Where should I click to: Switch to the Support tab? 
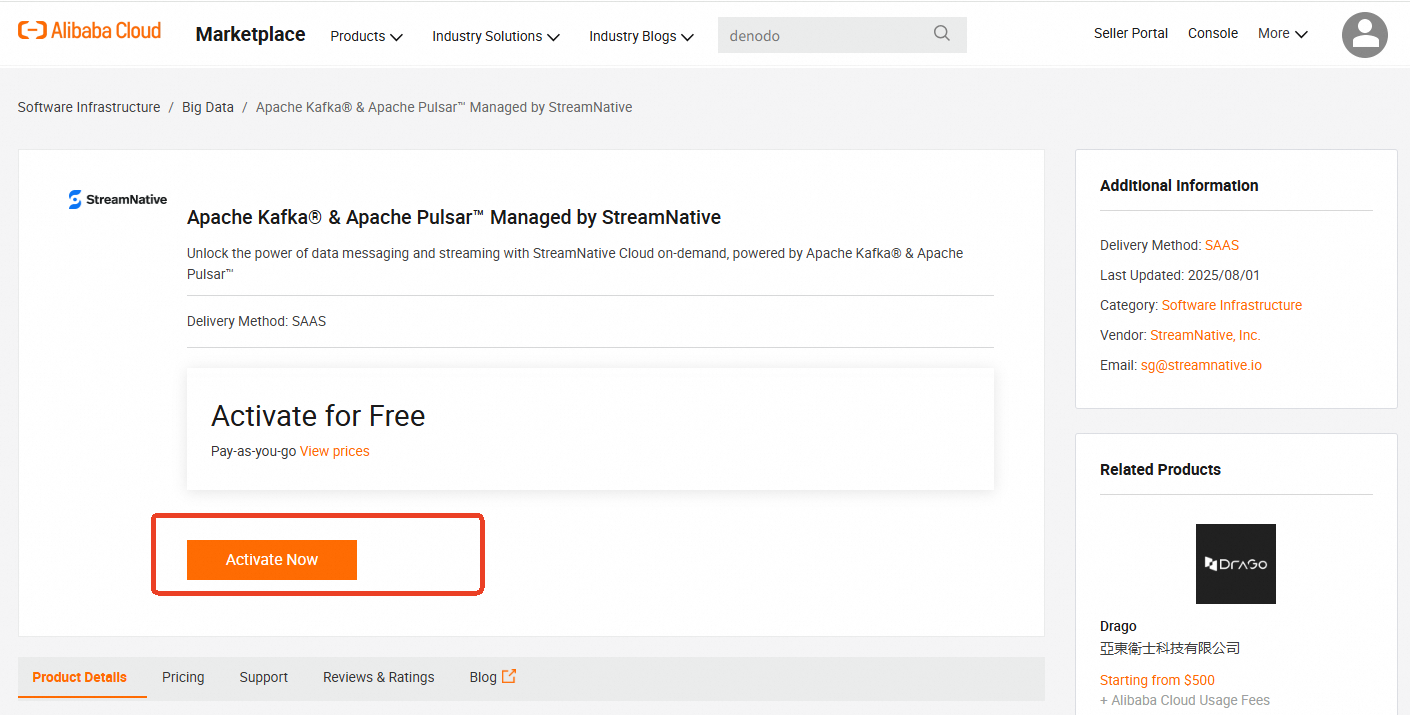[x=264, y=677]
